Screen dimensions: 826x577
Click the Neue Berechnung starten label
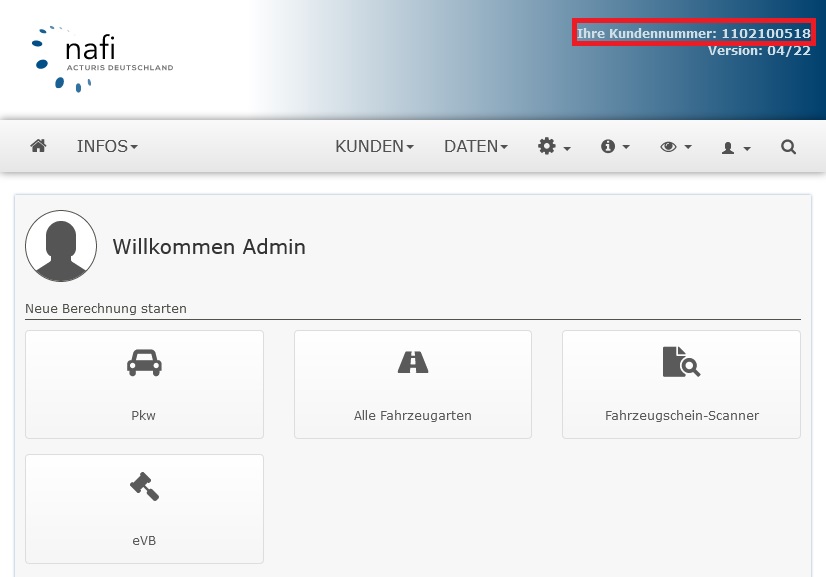pyautogui.click(x=106, y=308)
